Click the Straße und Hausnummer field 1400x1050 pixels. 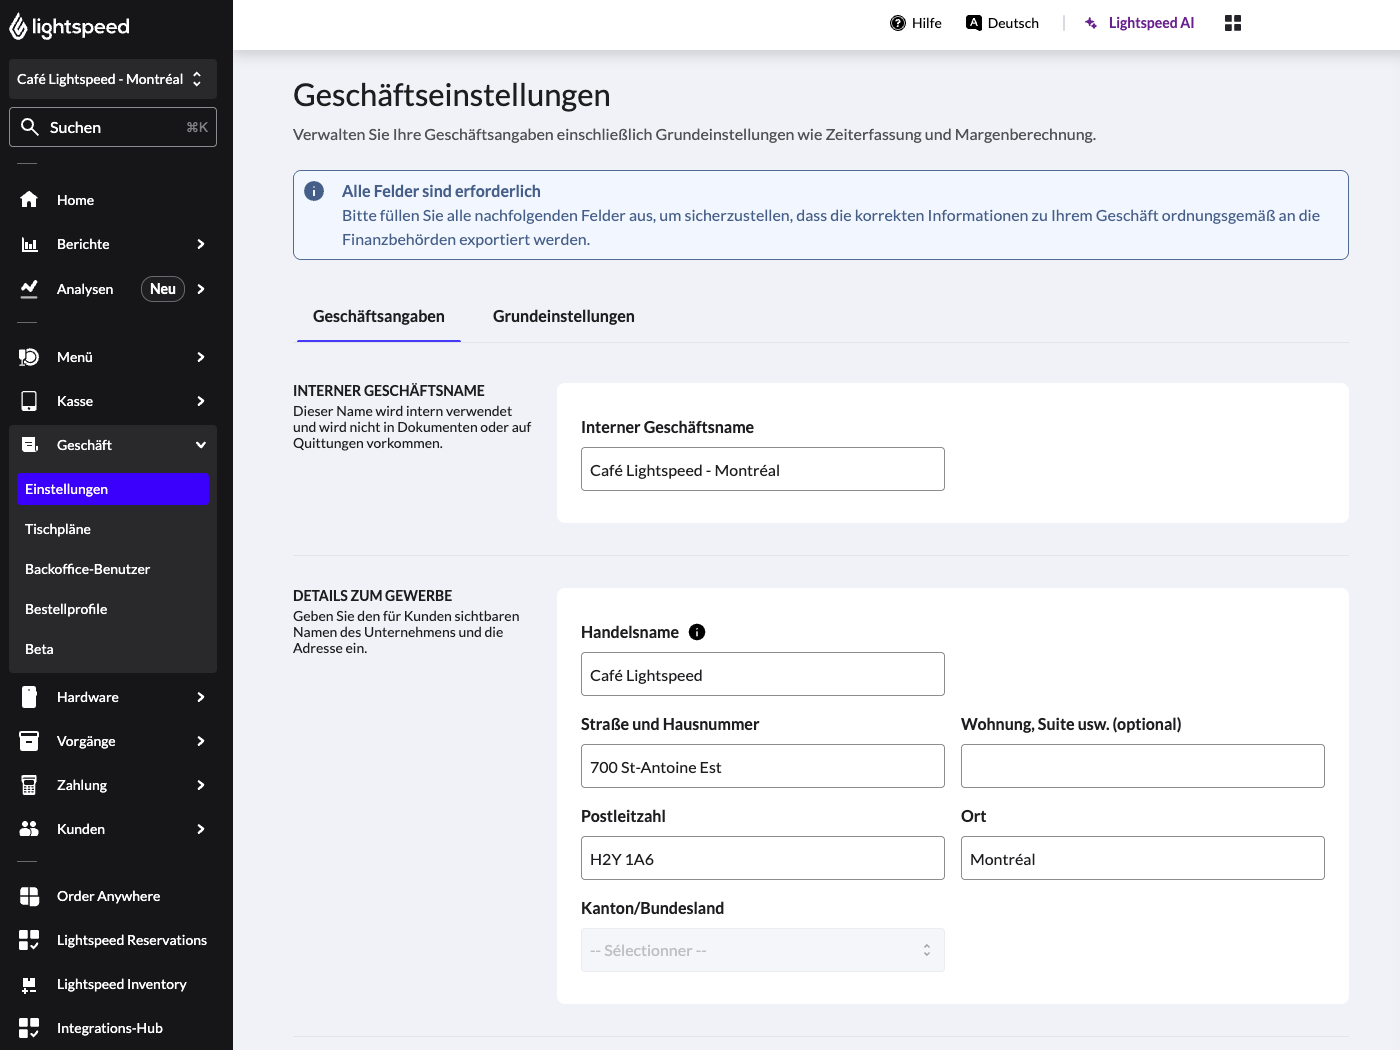coord(763,766)
